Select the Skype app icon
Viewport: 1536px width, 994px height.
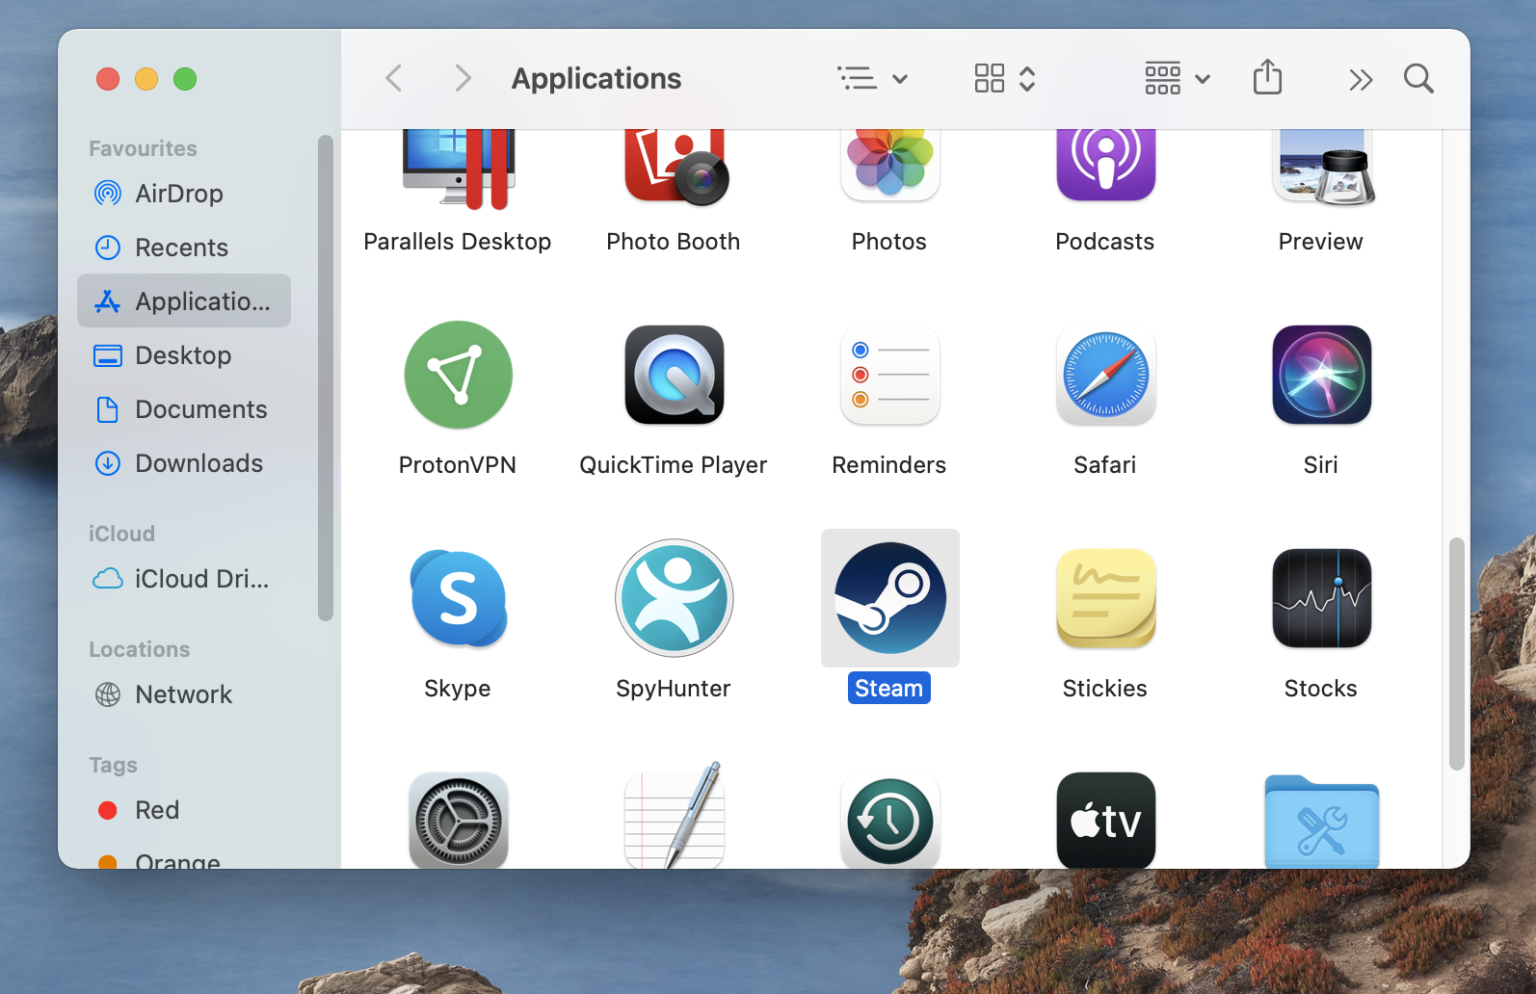458,598
